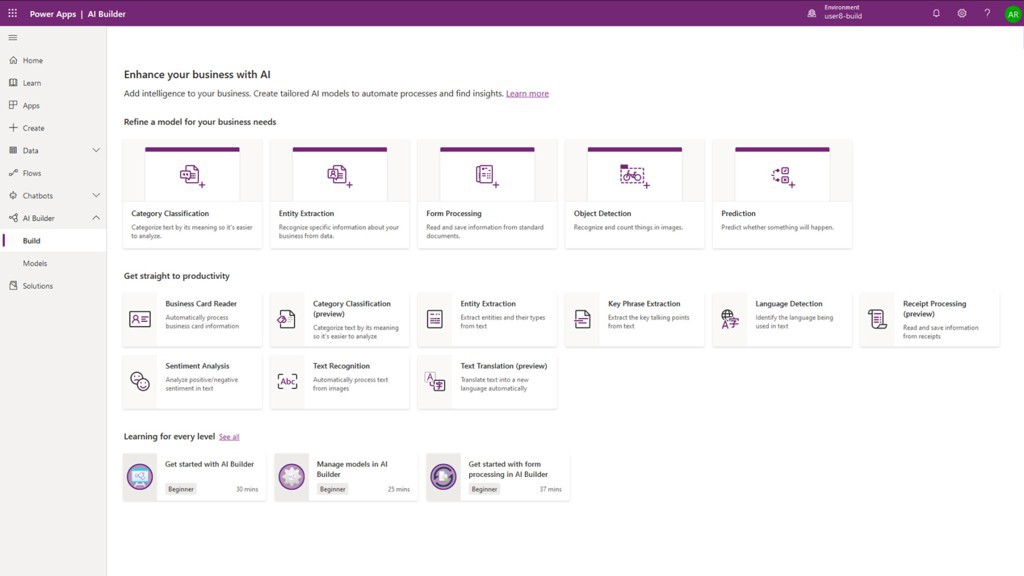Click the Learn book icon in sidebar
Viewport: 1024px width, 576px height.
13,83
